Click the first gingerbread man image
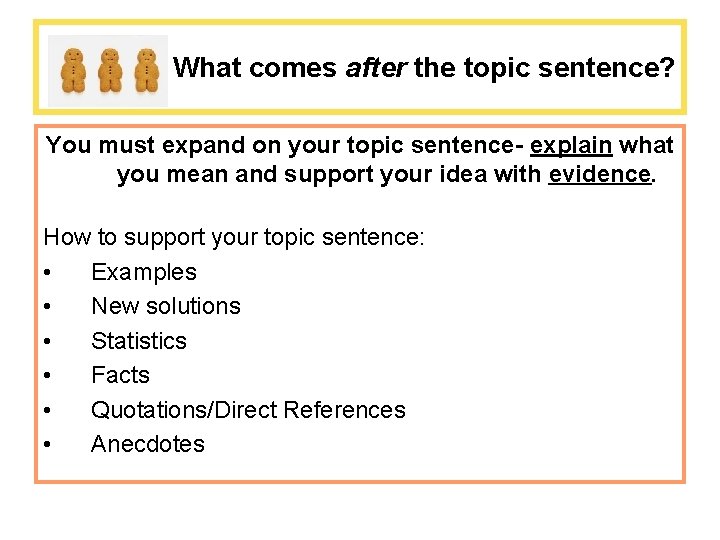Screen dimensions: 720x540 (72, 70)
